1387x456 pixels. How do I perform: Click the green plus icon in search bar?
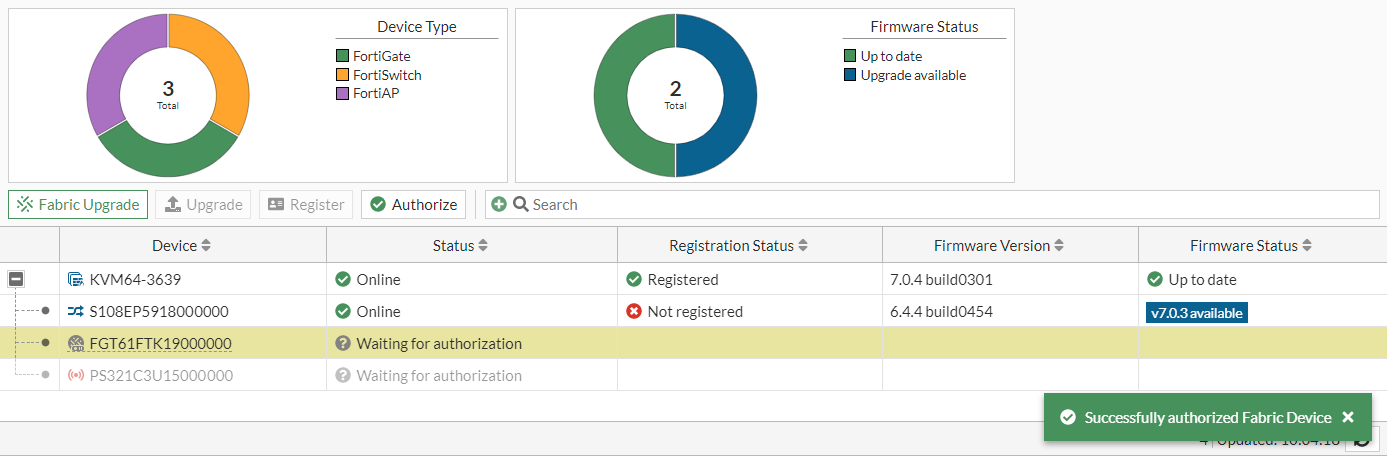point(499,205)
